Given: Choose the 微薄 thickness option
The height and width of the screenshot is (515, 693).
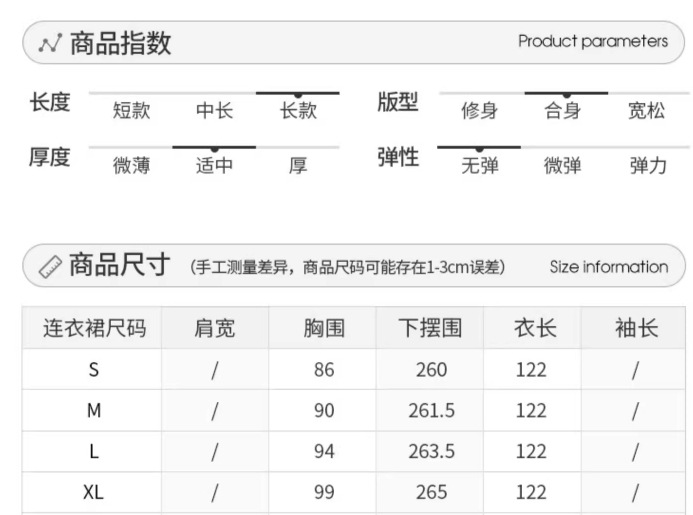Looking at the screenshot, I should pyautogui.click(x=131, y=165).
